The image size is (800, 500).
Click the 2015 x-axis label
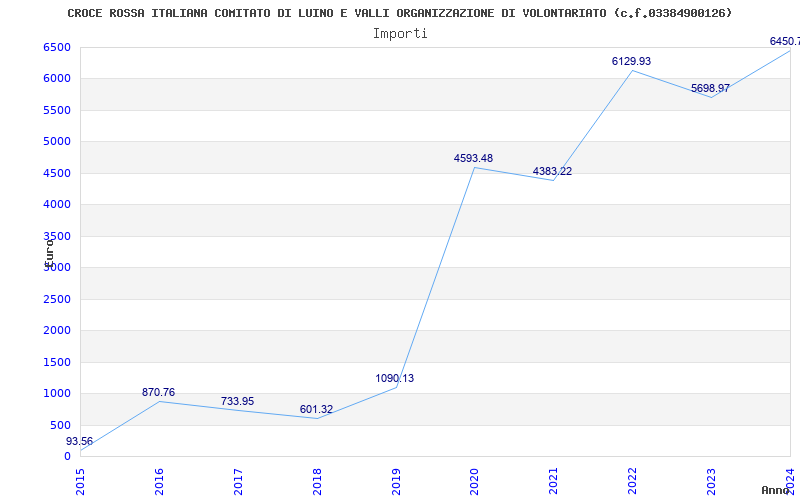pos(80,482)
